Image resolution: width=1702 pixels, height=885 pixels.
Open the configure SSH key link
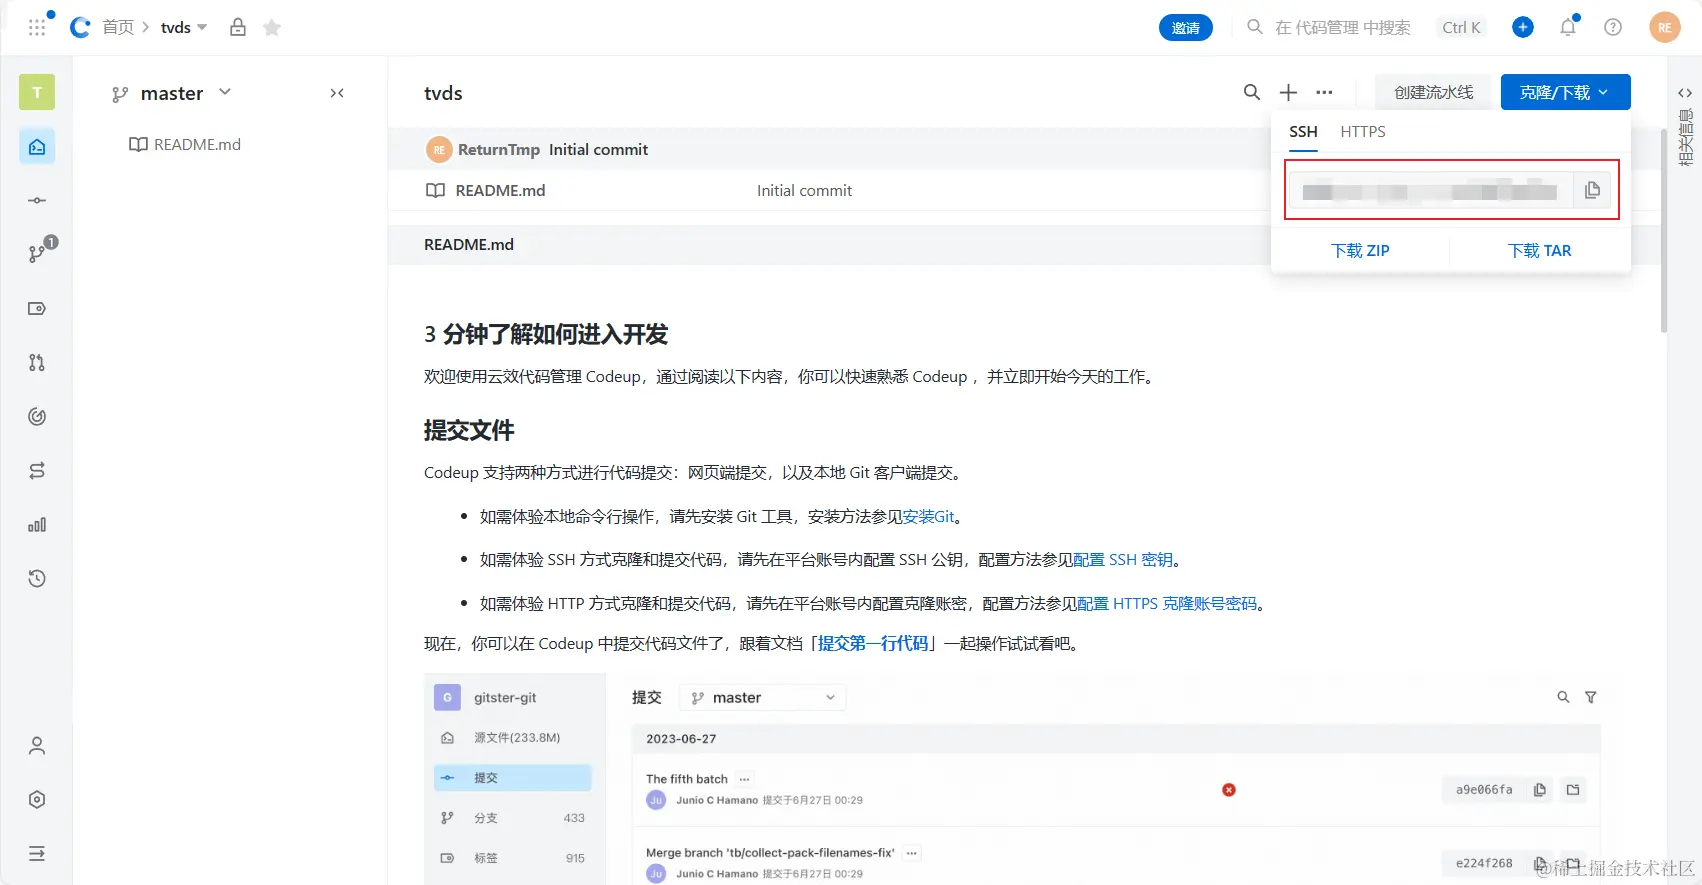pos(1123,560)
